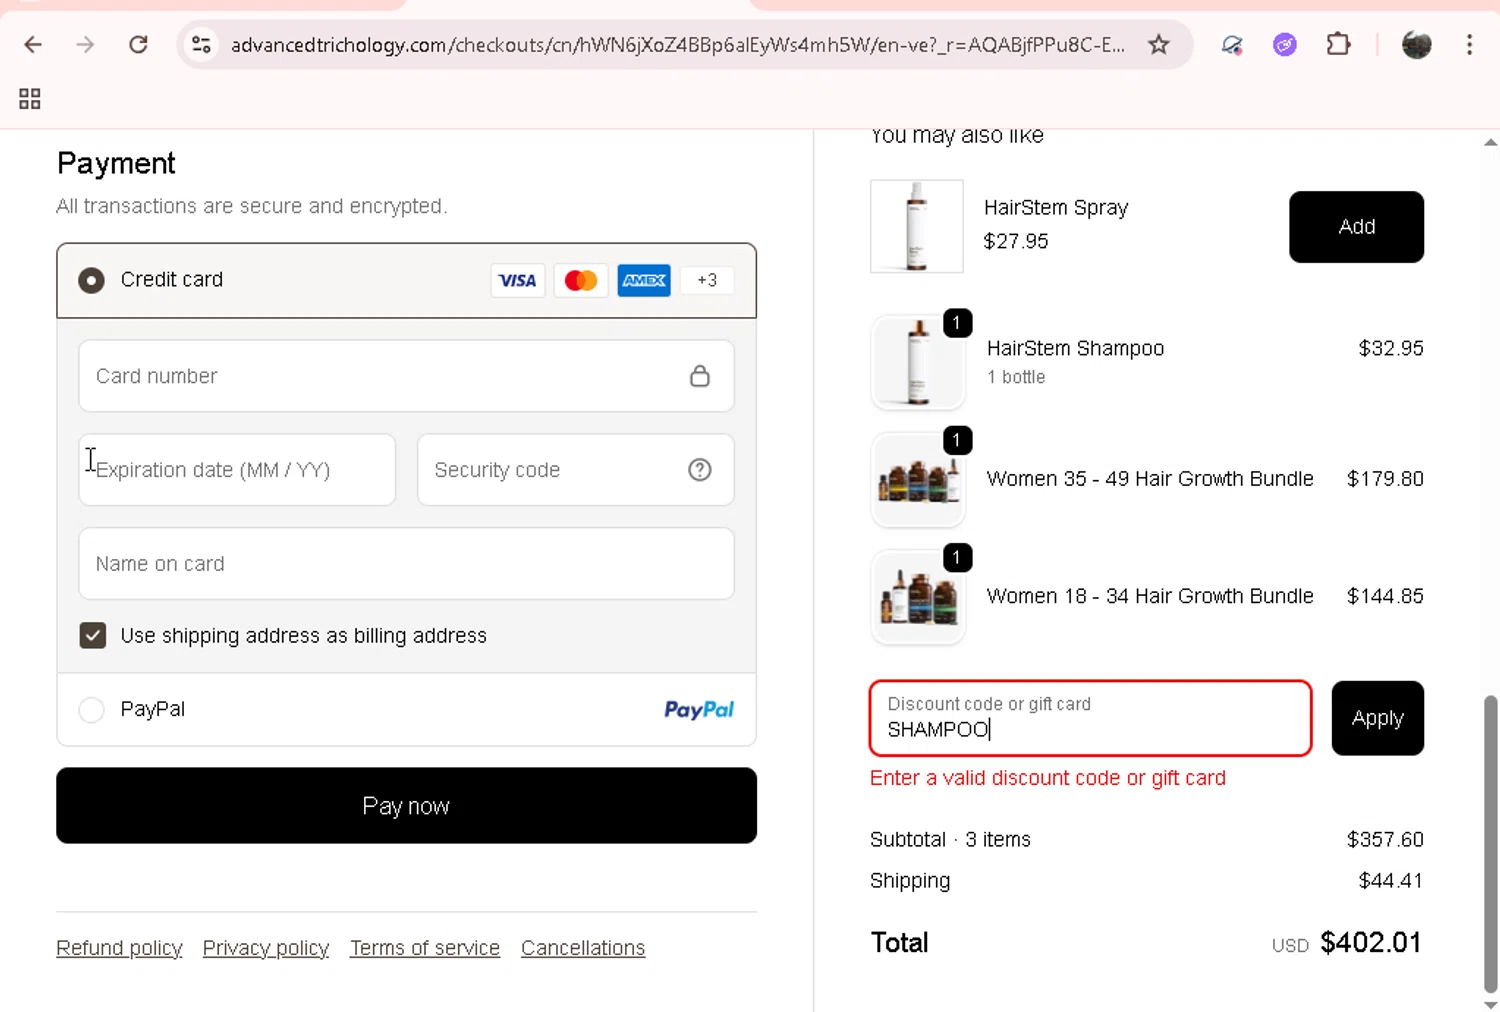Open the apps grid icon

point(30,98)
